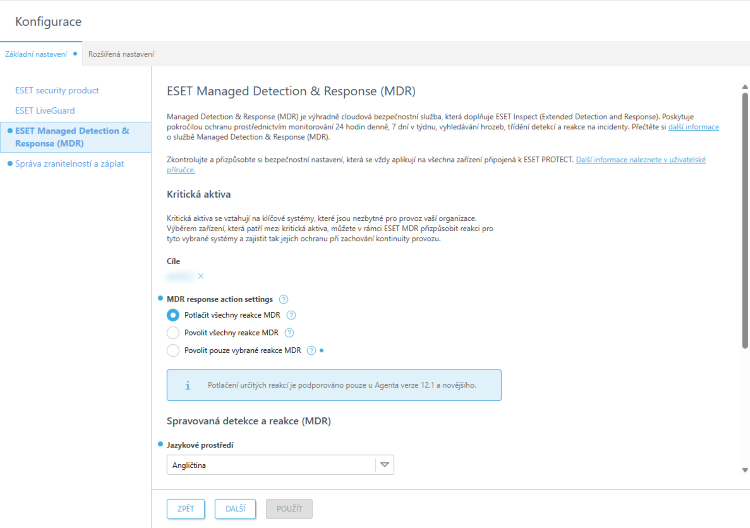
Task: Select Potlačit všechny reakce MDR radio button
Action: click(173, 315)
